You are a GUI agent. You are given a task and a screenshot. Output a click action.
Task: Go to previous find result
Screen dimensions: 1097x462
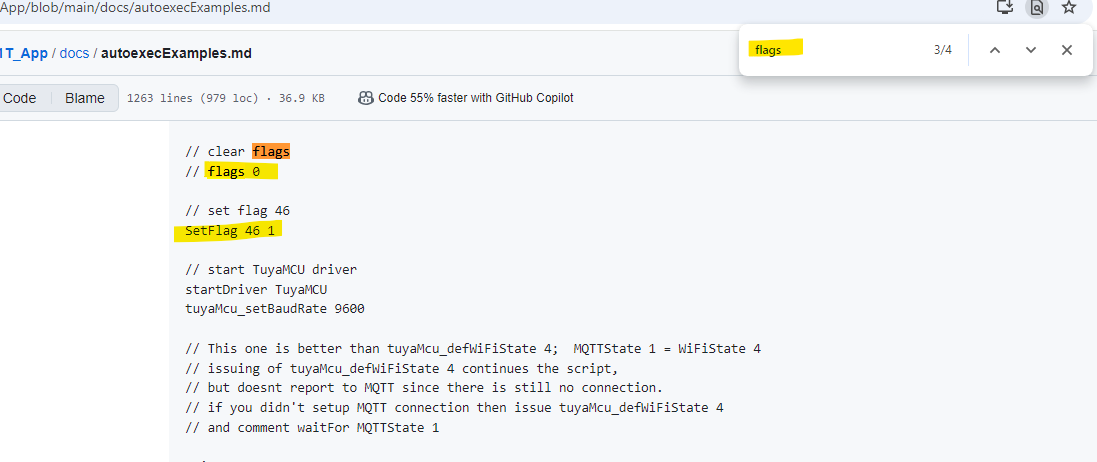pos(995,50)
